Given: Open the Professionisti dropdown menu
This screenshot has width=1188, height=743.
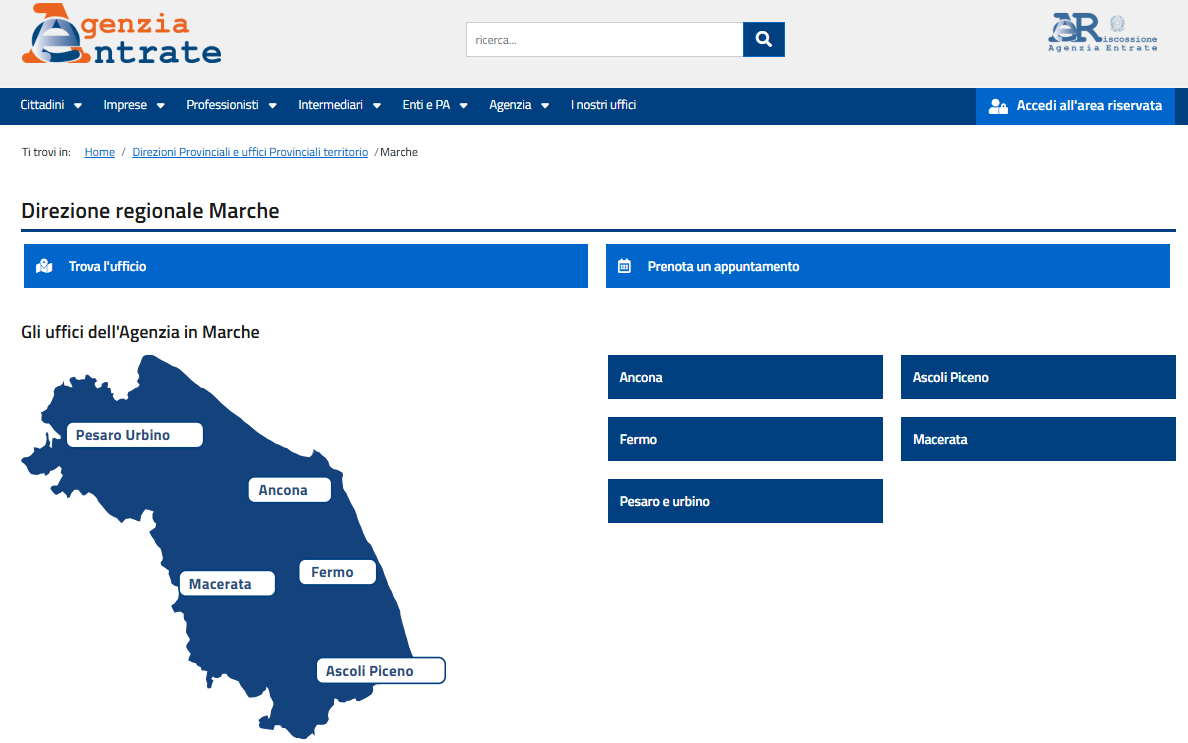Looking at the screenshot, I should tap(231, 105).
